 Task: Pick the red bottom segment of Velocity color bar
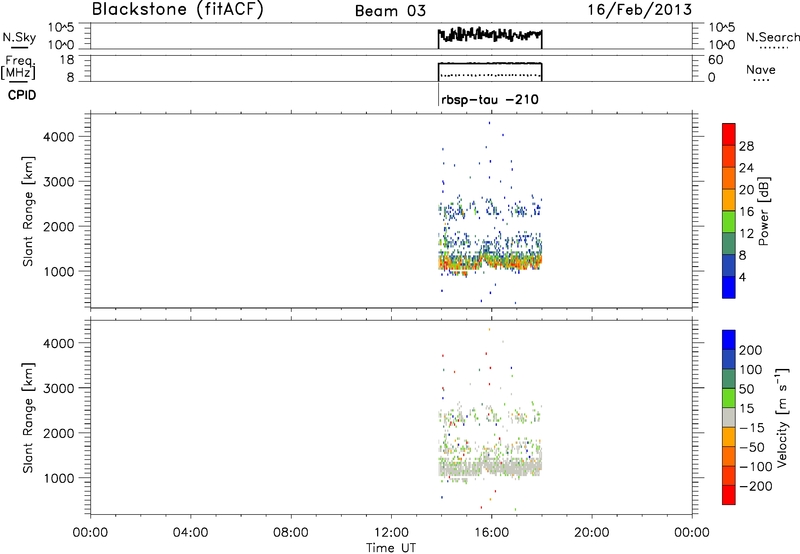[729, 495]
